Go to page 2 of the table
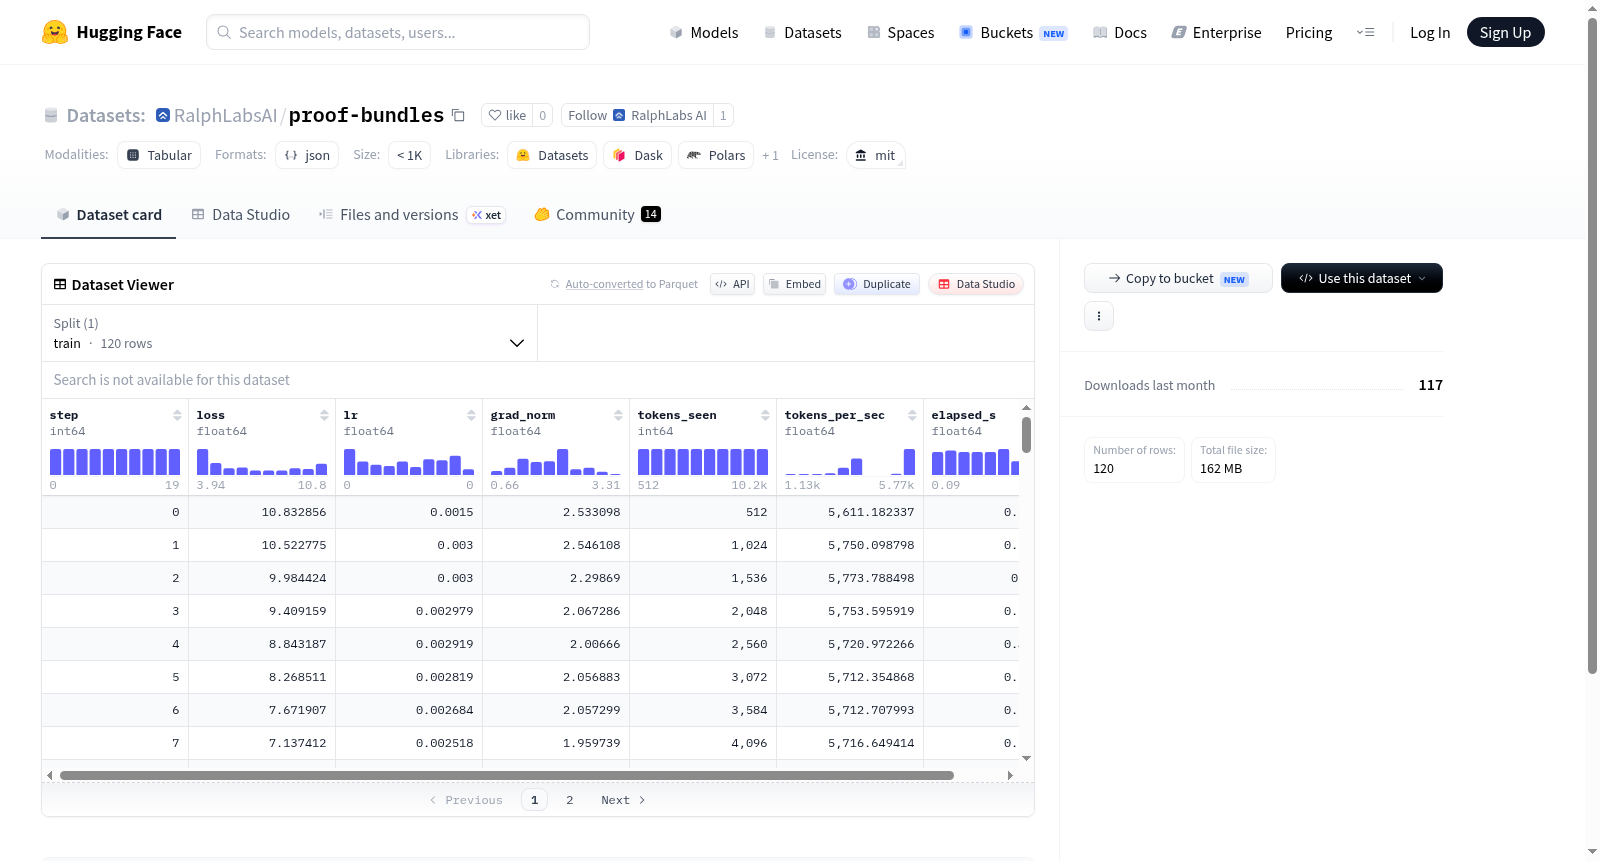 click(x=570, y=800)
